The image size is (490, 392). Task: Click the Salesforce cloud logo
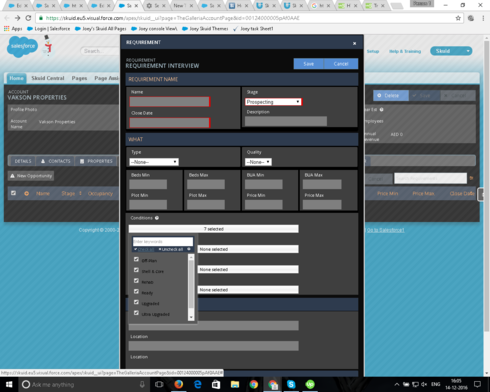(x=22, y=47)
